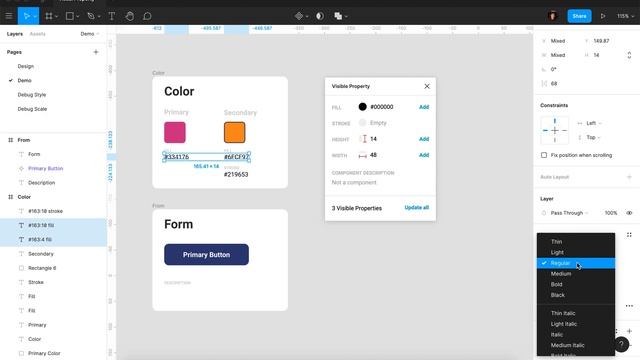
Task: Select the Comment tool
Action: click(147, 16)
